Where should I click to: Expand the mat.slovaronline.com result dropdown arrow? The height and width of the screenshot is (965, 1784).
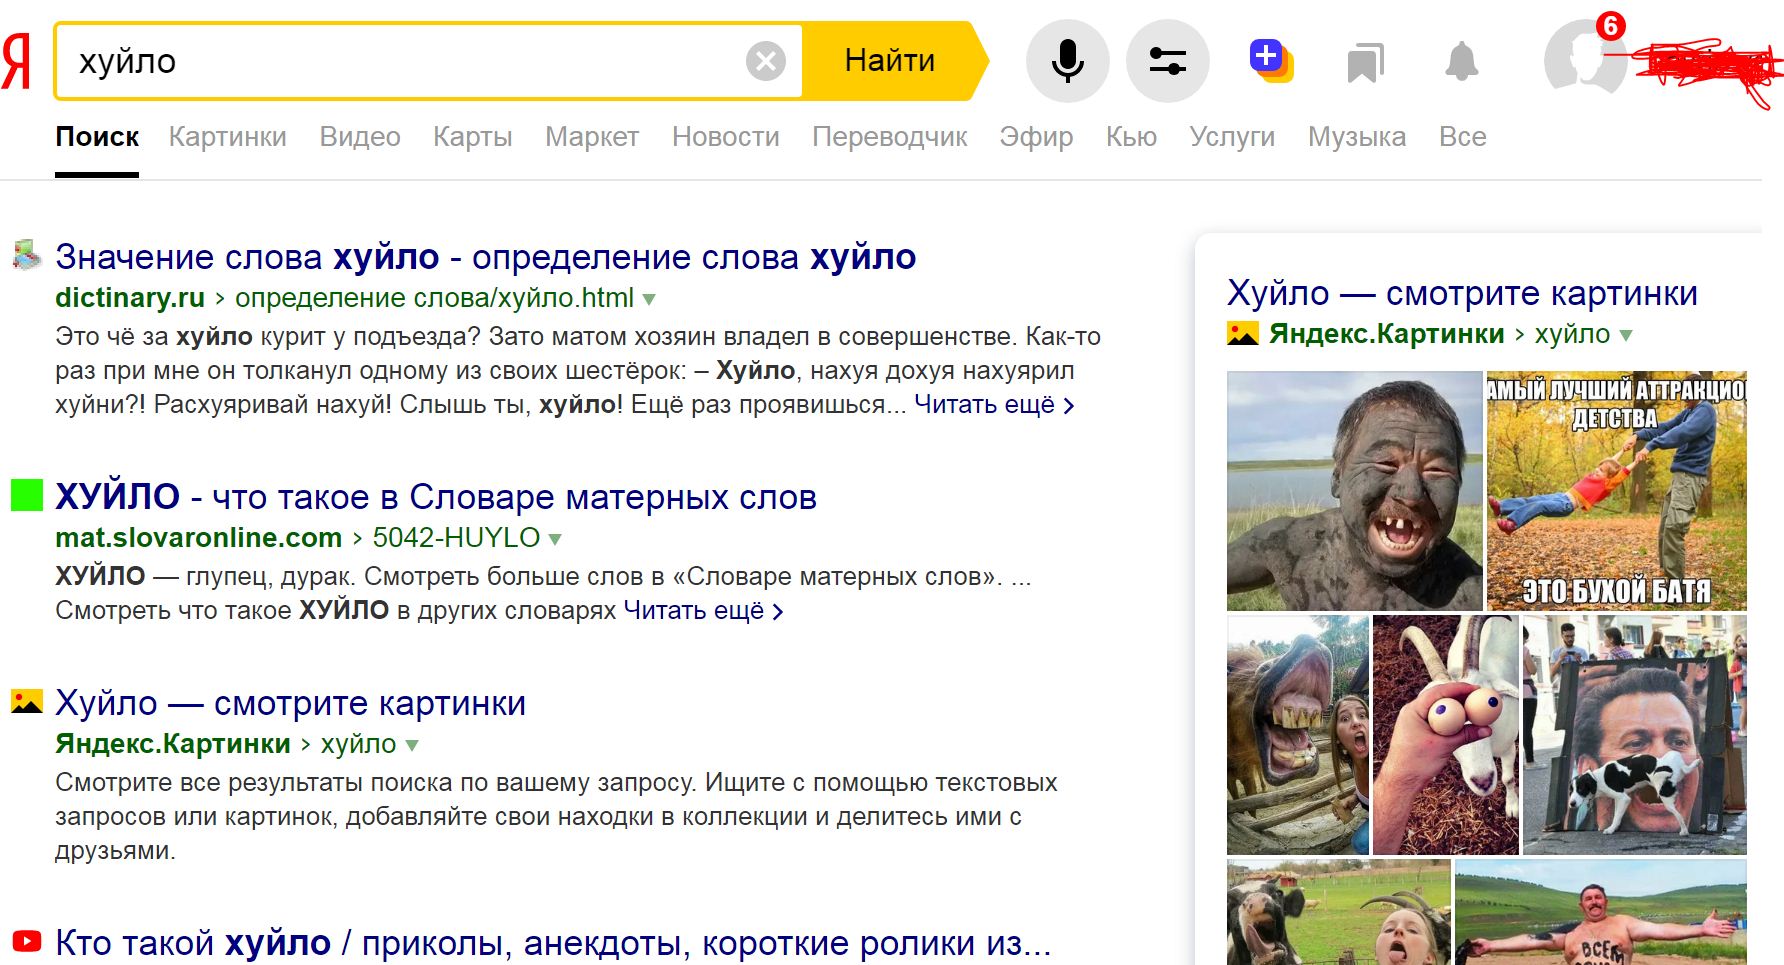click(555, 539)
